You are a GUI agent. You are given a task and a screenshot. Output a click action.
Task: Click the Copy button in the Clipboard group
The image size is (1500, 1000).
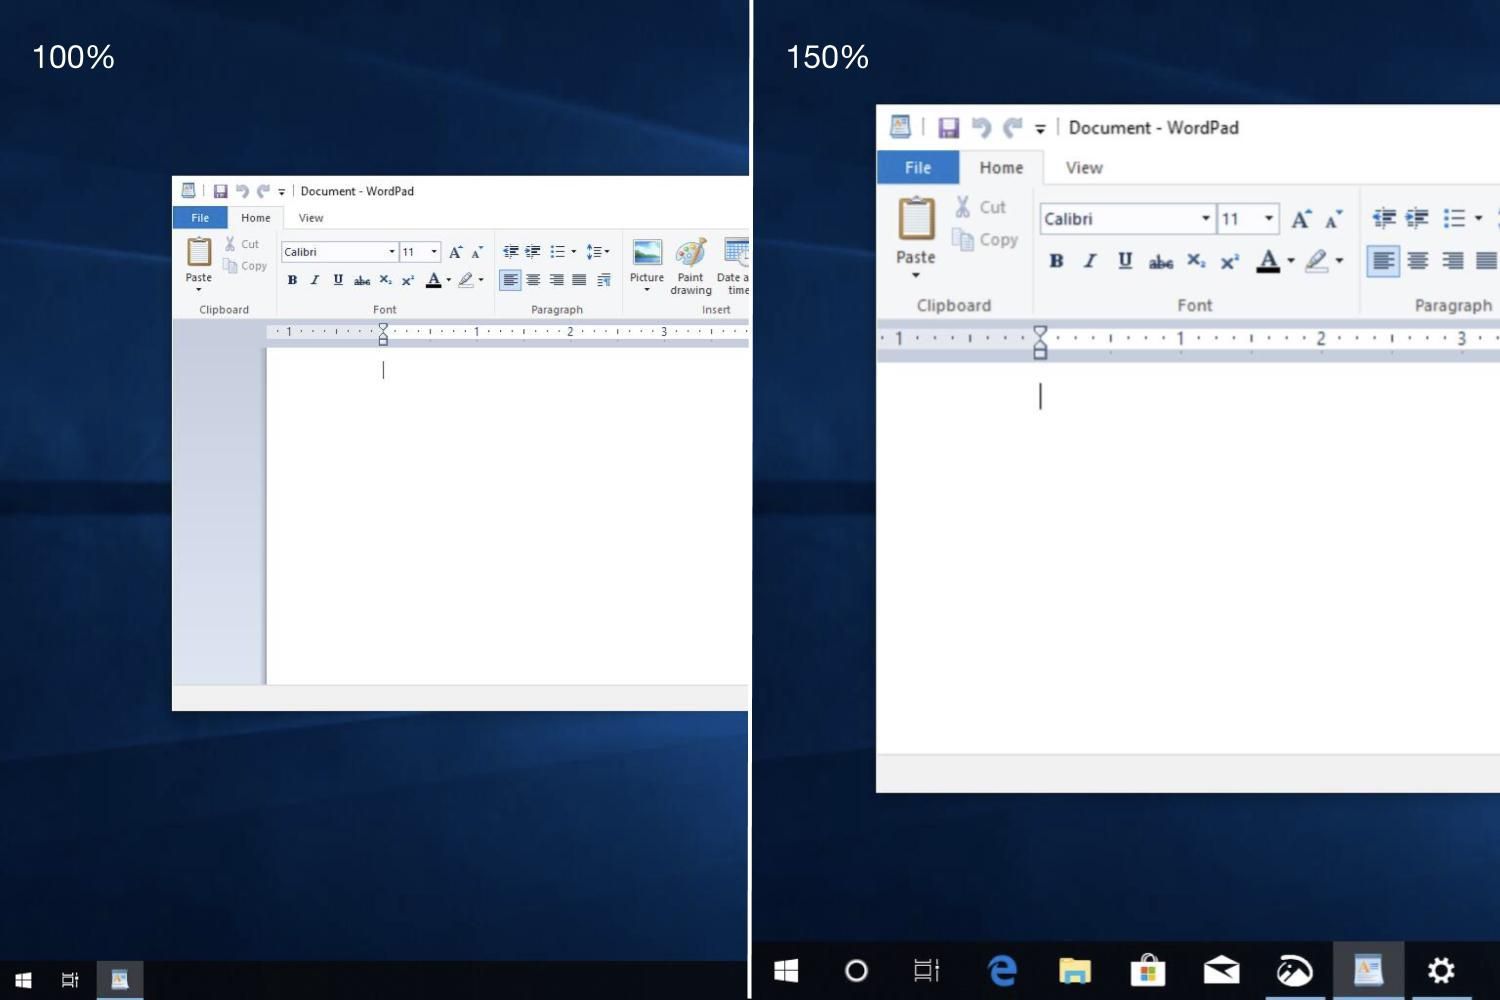click(x=985, y=239)
